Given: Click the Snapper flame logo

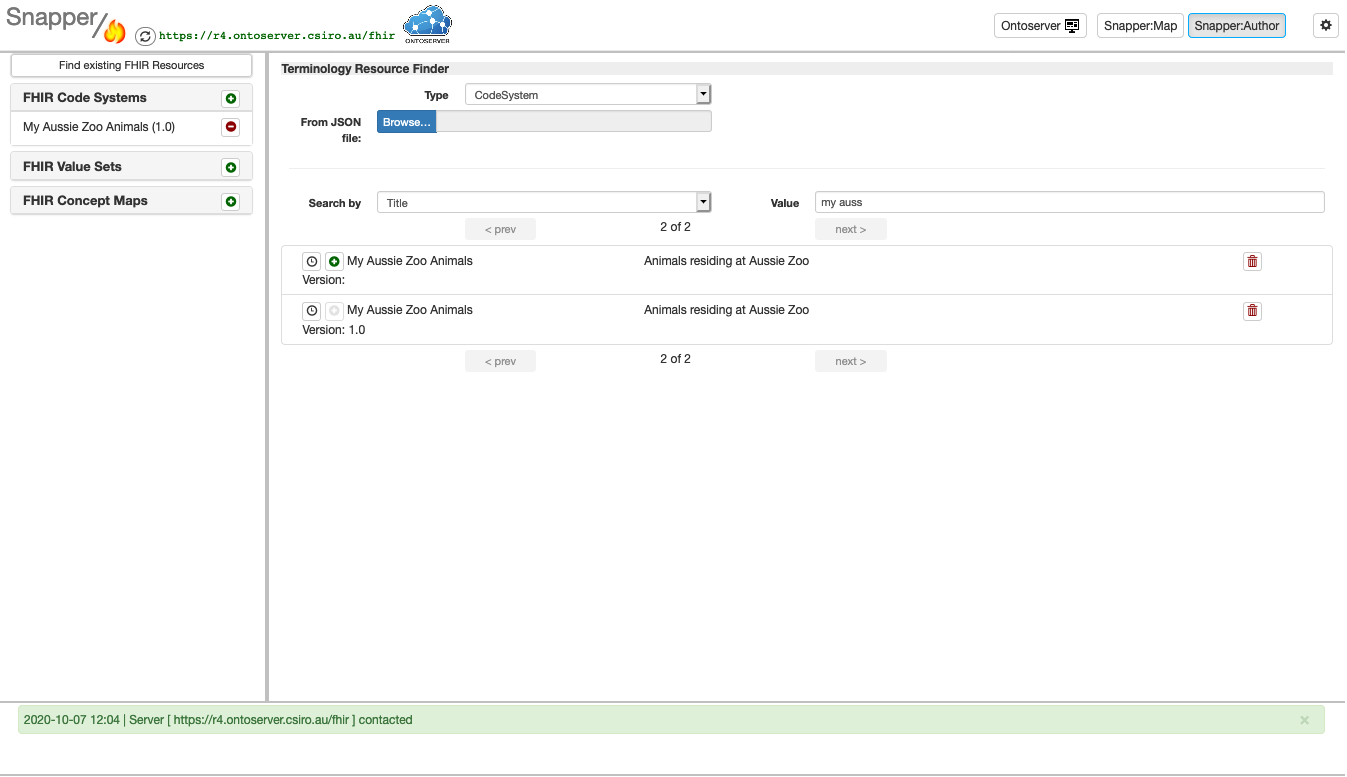Looking at the screenshot, I should 66,24.
